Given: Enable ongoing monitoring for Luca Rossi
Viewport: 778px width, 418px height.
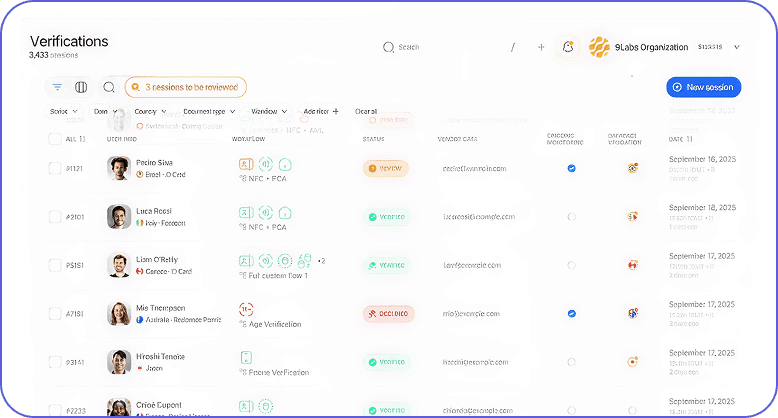Looking at the screenshot, I should [572, 216].
